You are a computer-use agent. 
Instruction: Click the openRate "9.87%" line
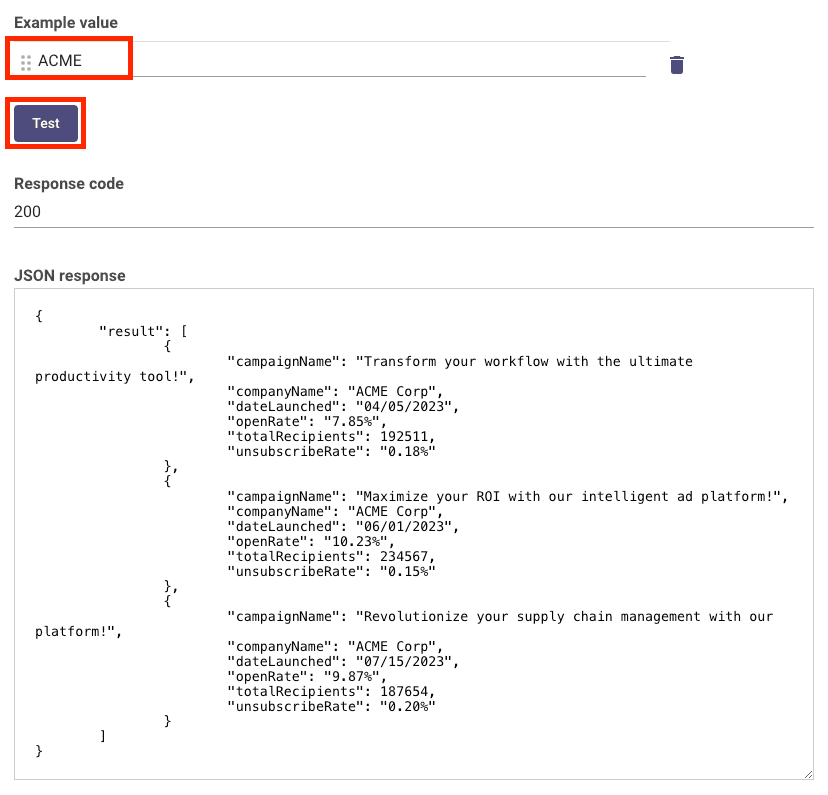click(x=307, y=676)
